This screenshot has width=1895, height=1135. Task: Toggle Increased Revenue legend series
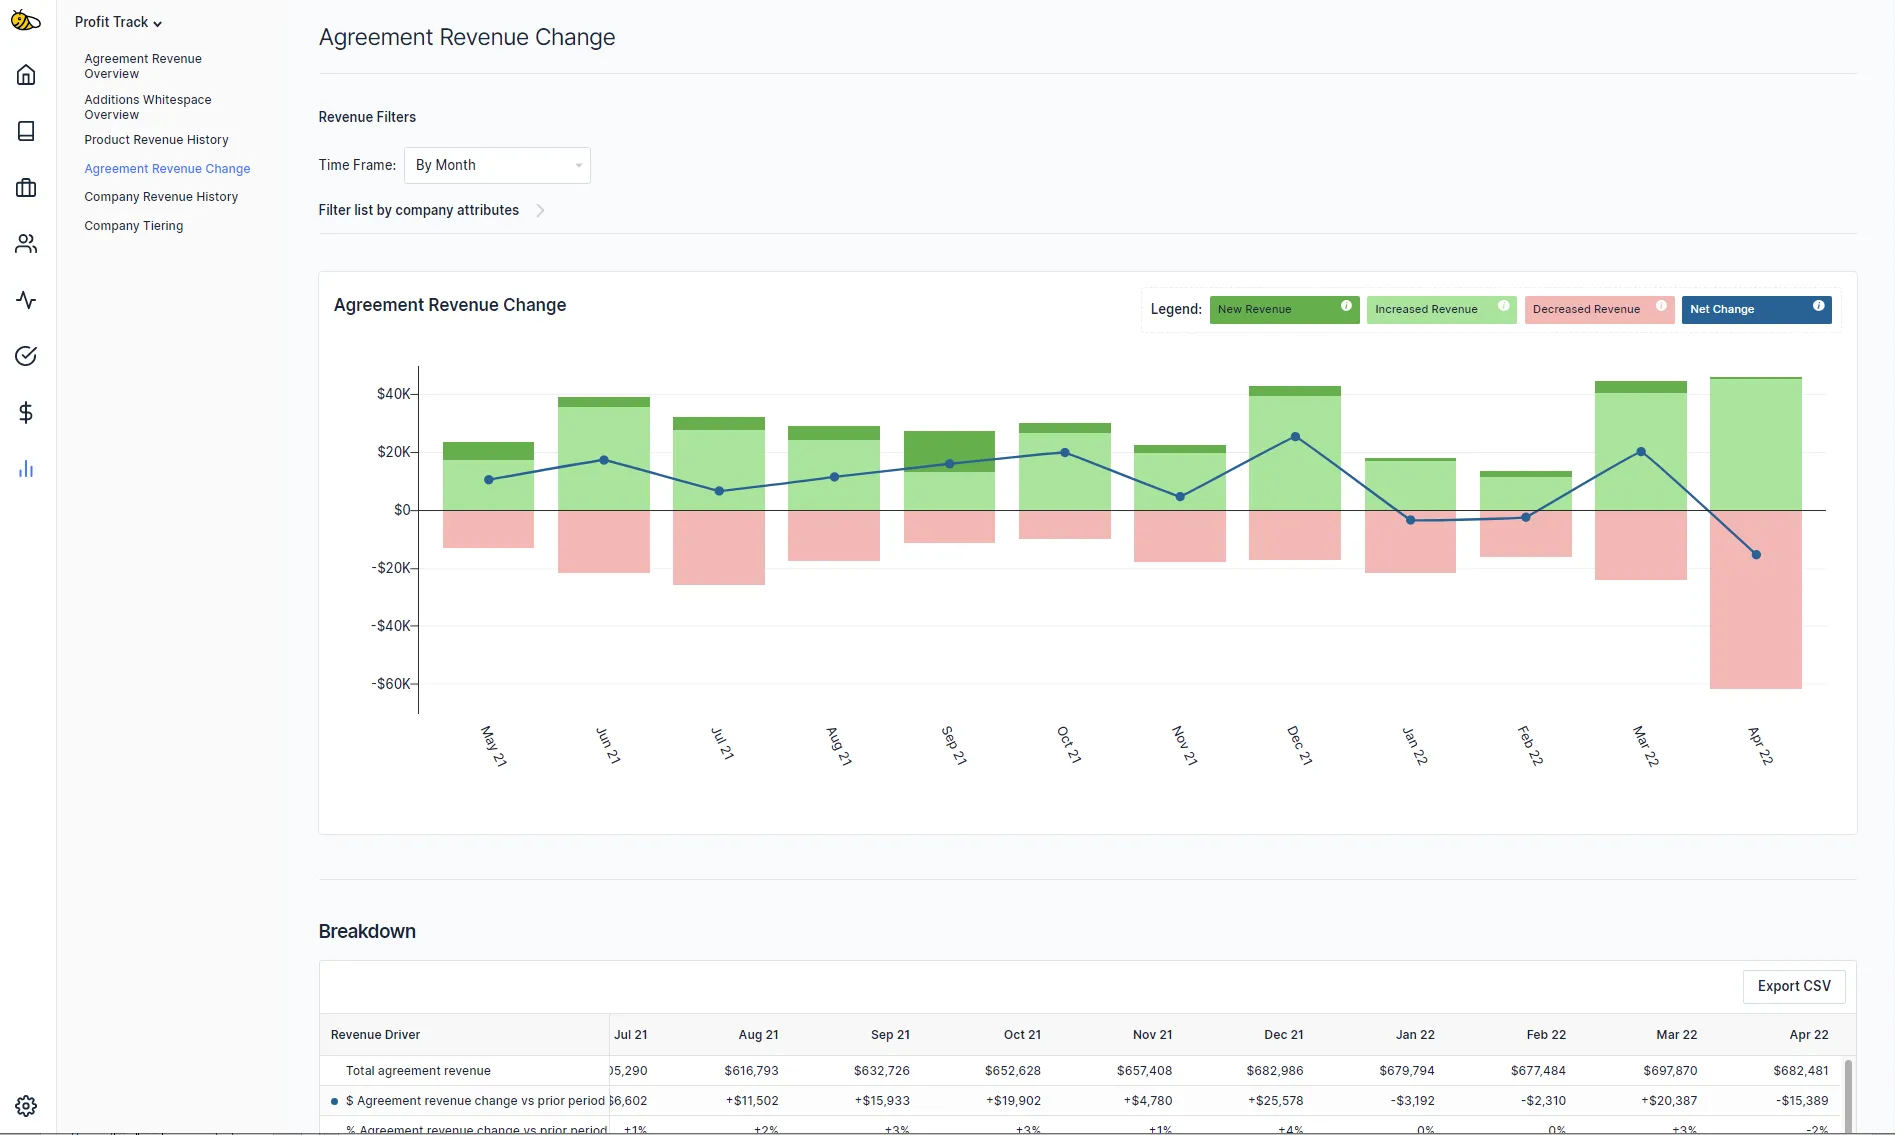pyautogui.click(x=1441, y=310)
